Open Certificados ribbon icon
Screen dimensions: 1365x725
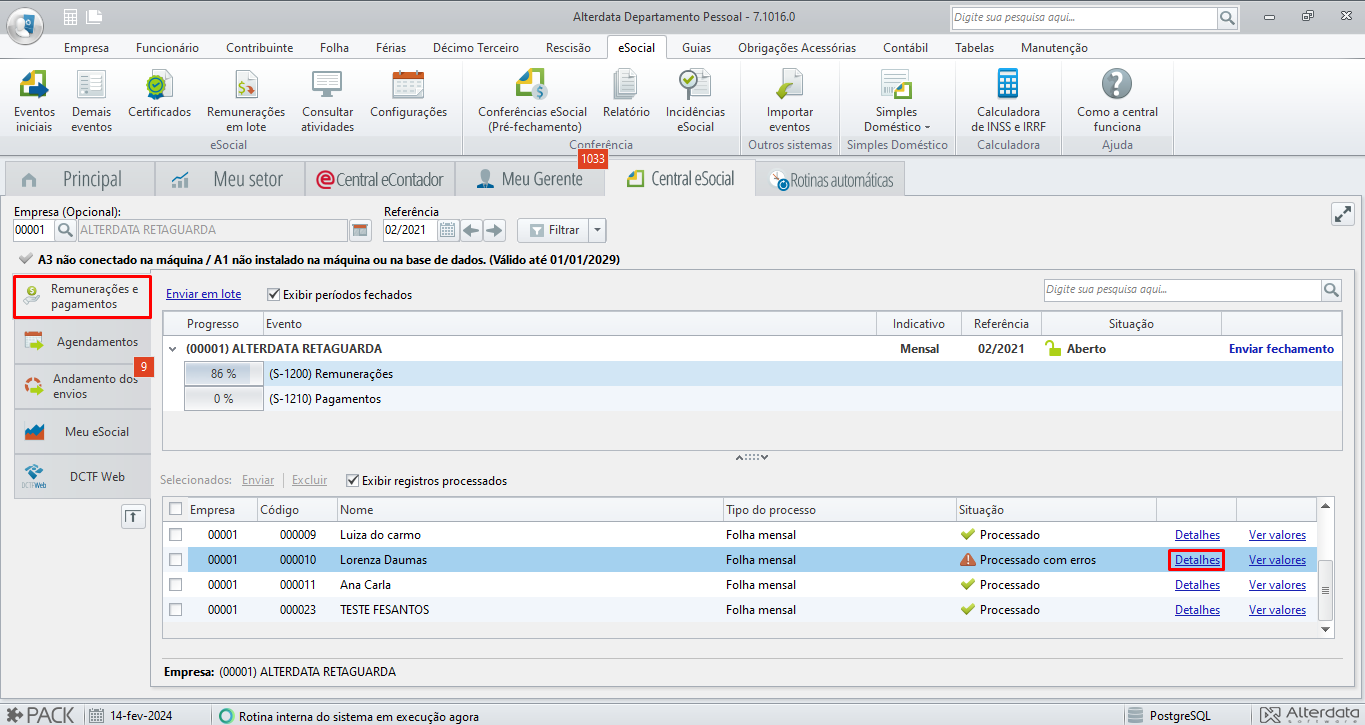[159, 95]
